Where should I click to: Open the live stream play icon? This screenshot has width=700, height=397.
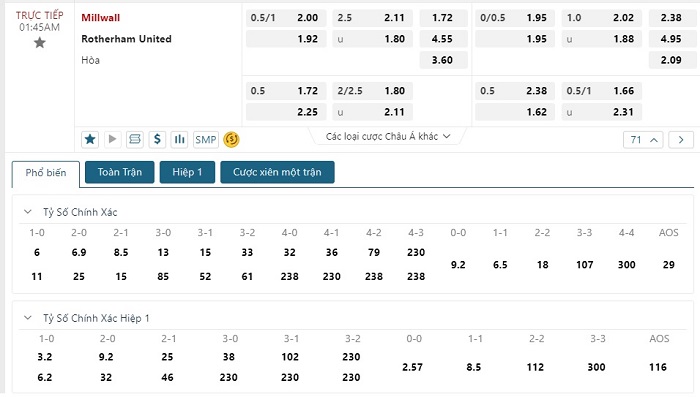(112, 139)
